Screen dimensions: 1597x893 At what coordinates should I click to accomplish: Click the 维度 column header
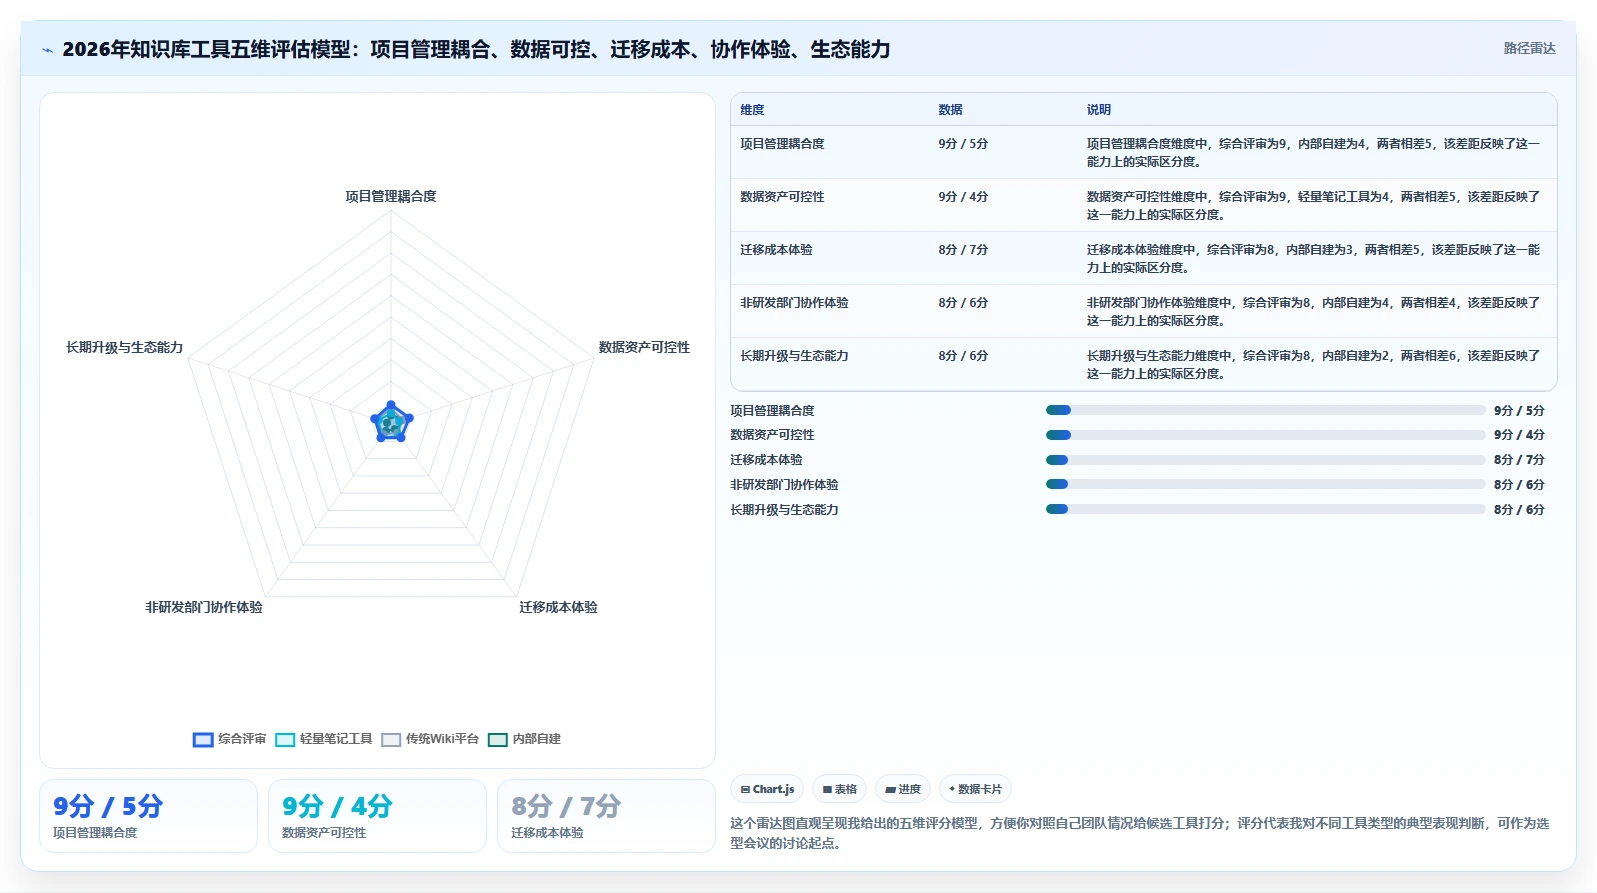752,110
